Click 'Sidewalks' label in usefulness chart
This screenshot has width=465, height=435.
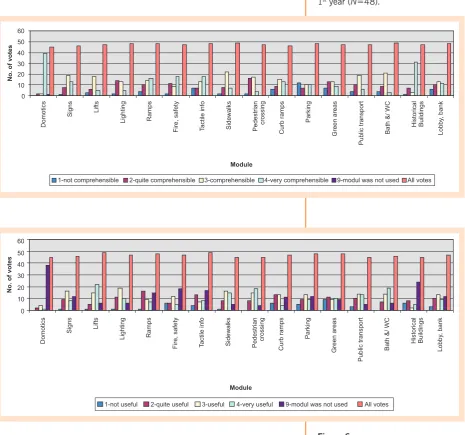tap(228, 332)
